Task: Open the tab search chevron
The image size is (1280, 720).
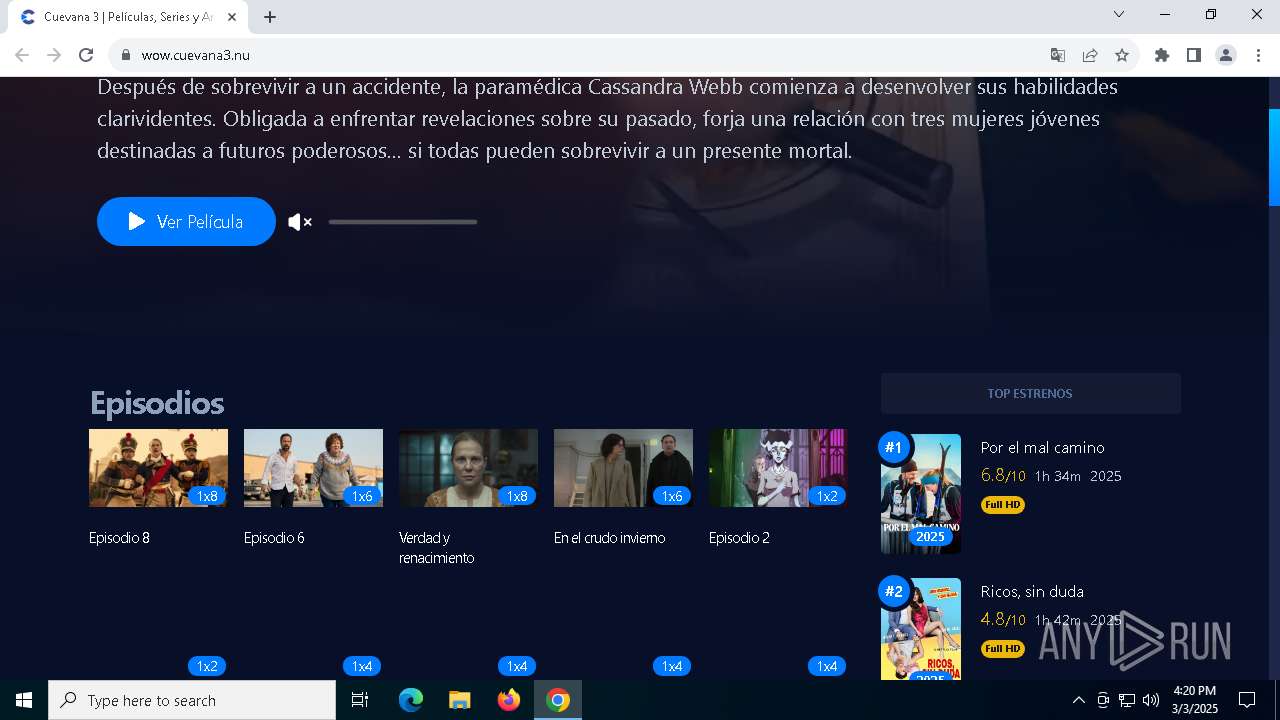Action: [1119, 14]
